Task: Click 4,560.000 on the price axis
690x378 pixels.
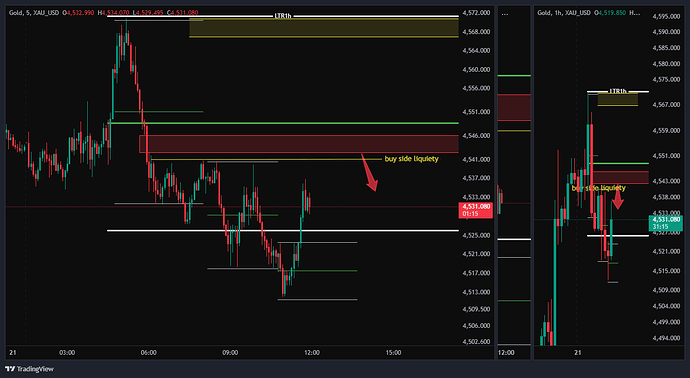Action: (x=476, y=70)
